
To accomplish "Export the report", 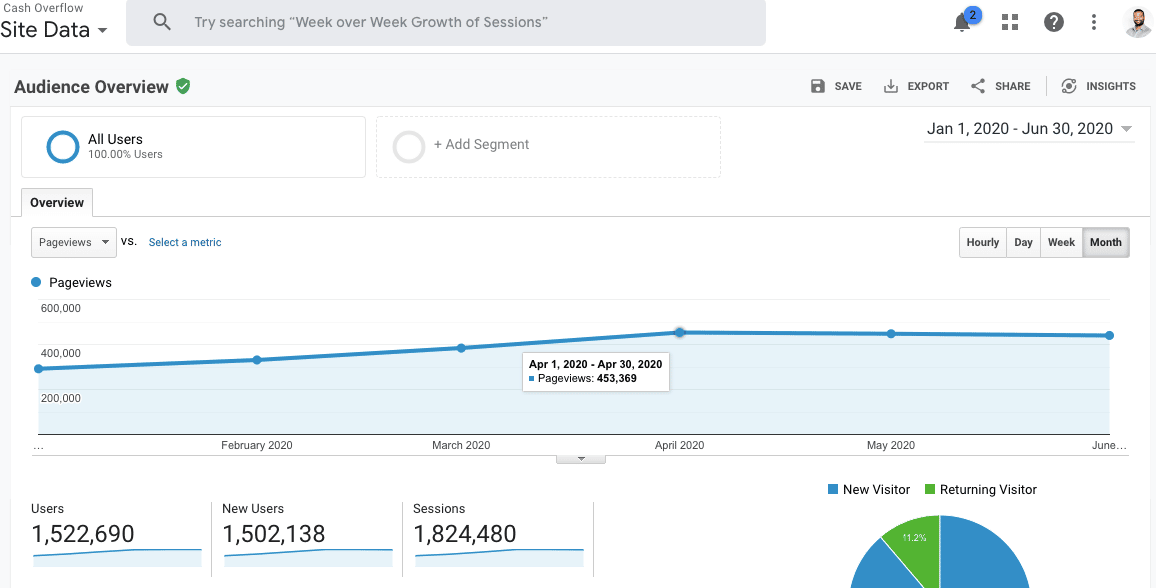I will coord(916,86).
